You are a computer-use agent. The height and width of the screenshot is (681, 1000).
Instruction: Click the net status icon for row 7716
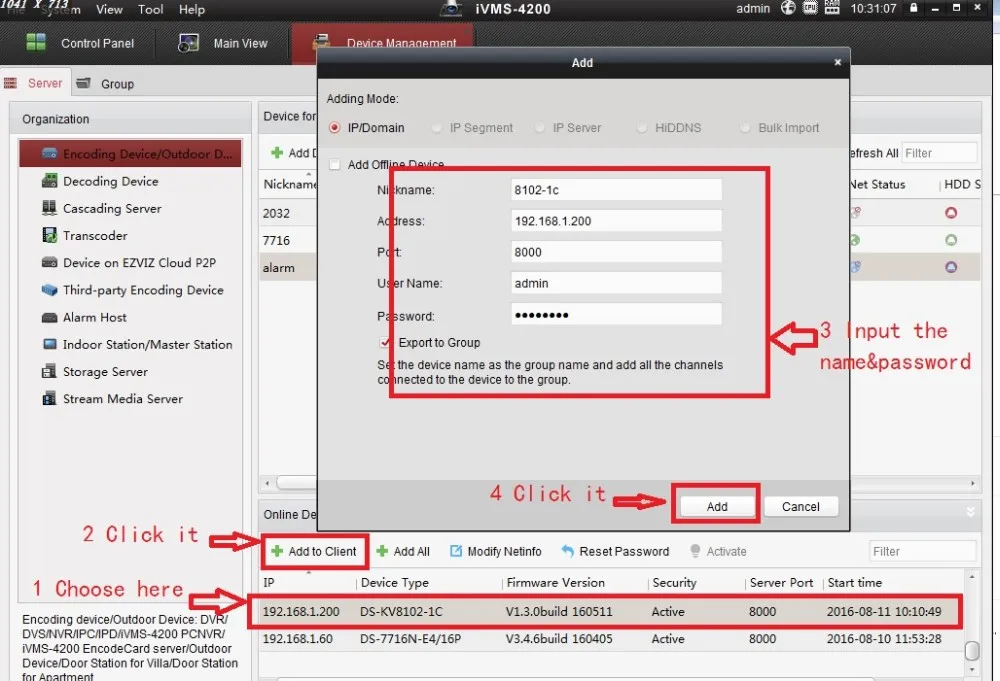click(855, 240)
